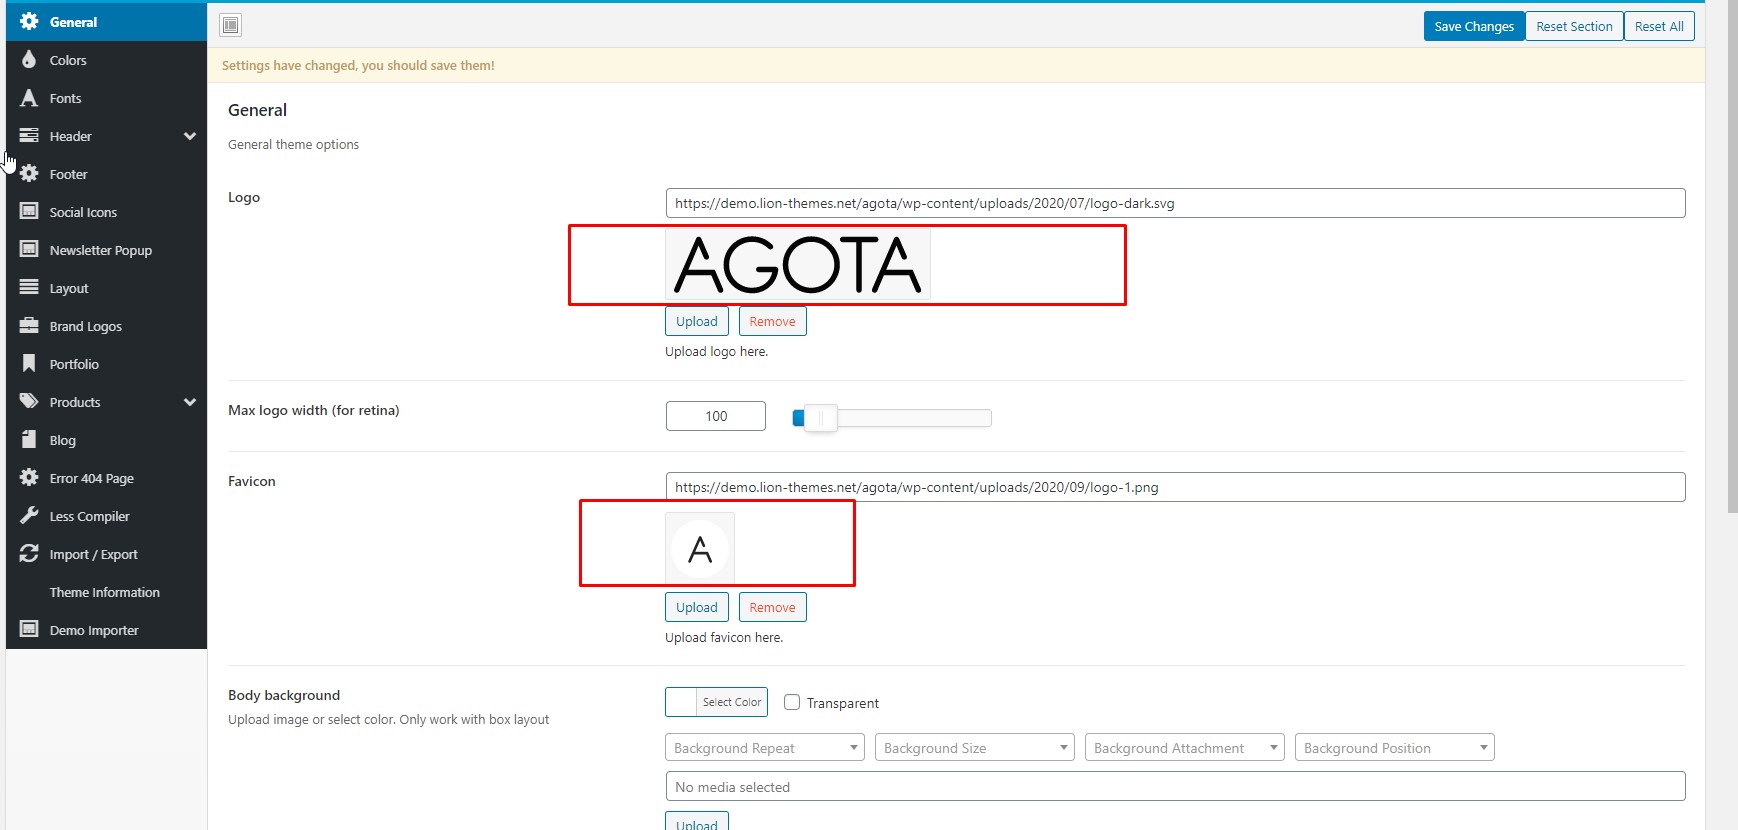Image resolution: width=1738 pixels, height=830 pixels.
Task: Expand the Header submenu chevron
Action: tap(190, 136)
